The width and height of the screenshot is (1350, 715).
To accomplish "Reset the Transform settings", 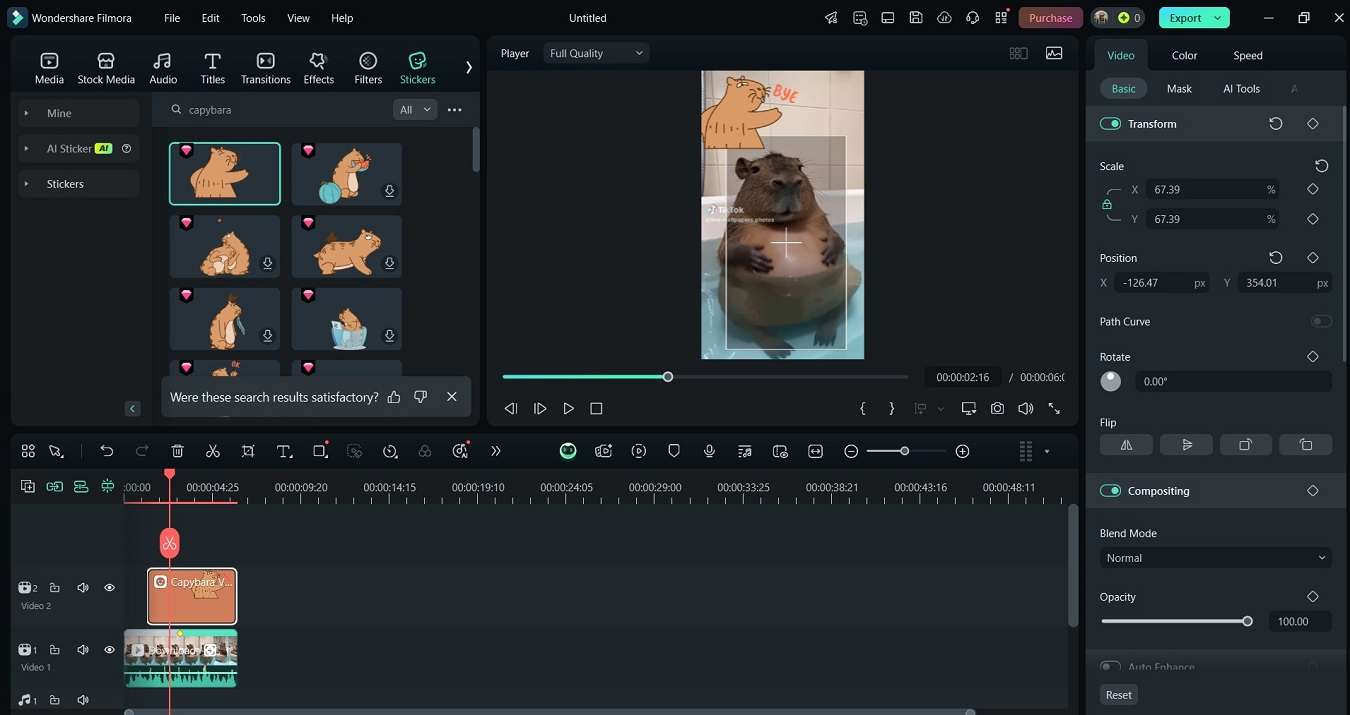I will (x=1276, y=124).
